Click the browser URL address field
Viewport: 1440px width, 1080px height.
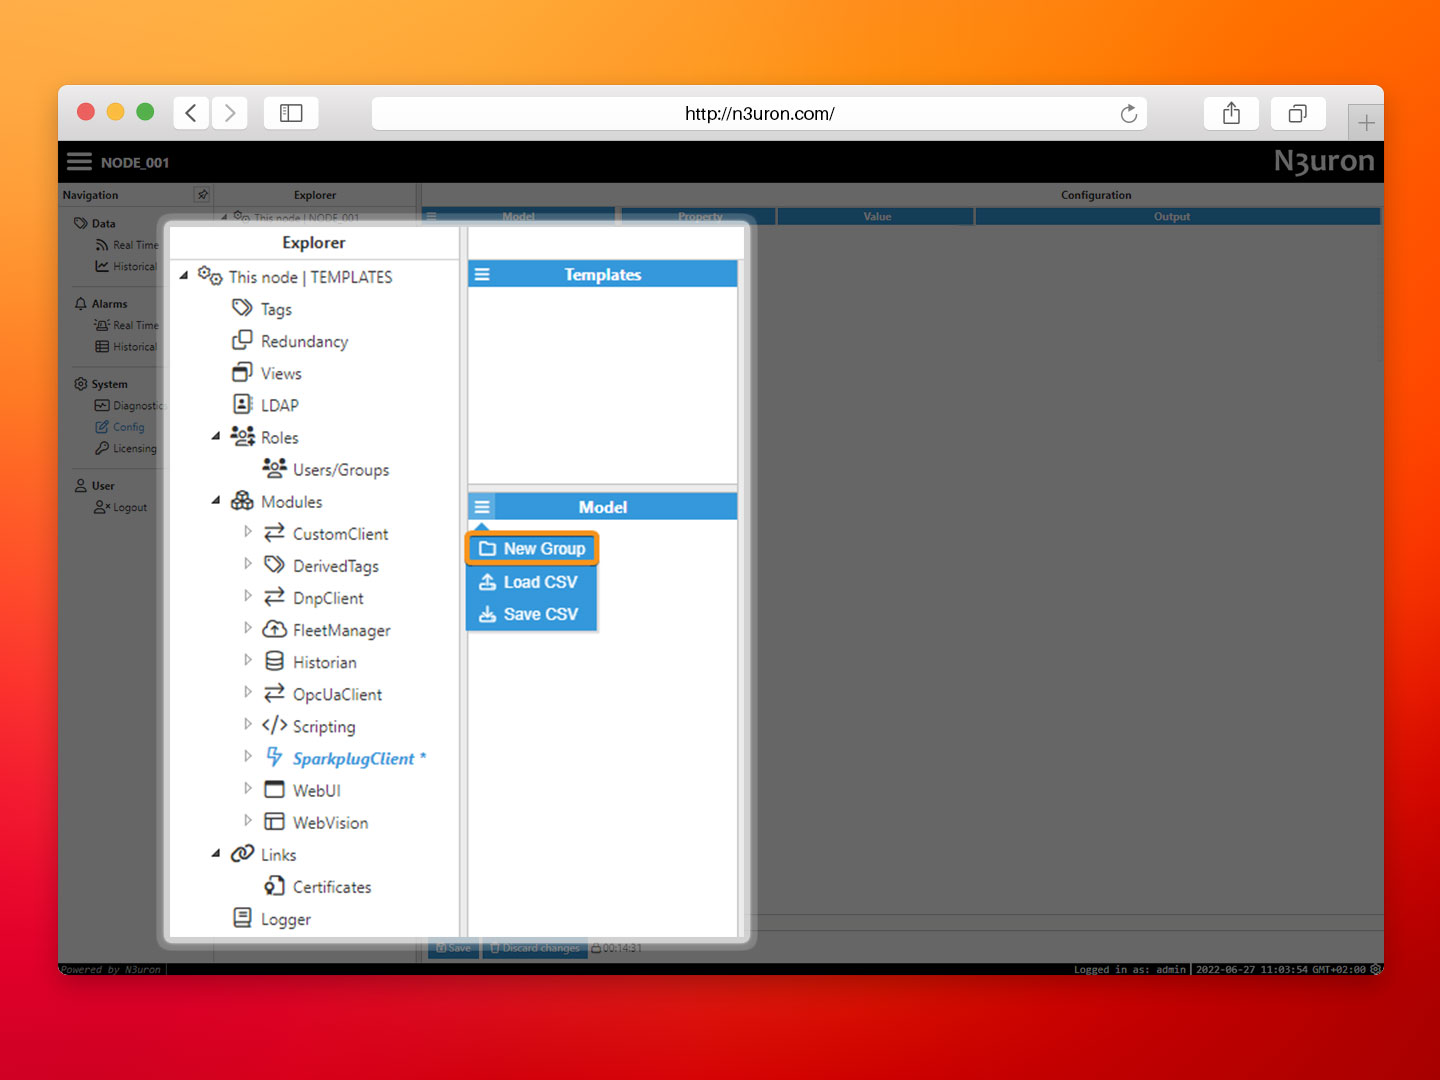click(x=759, y=113)
